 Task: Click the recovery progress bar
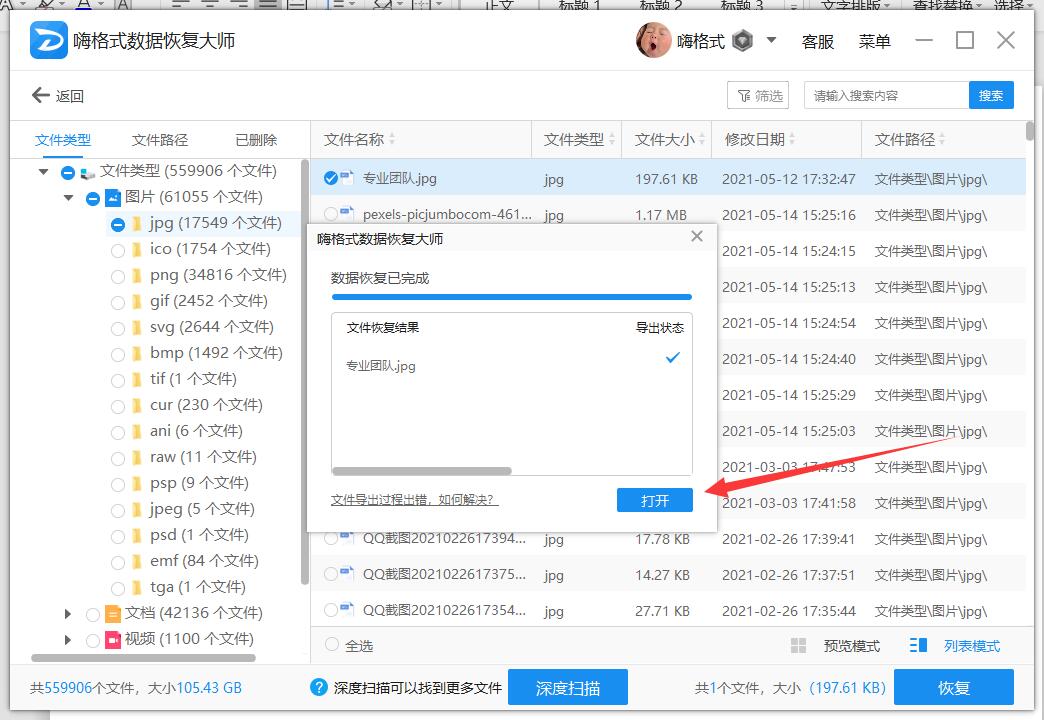pyautogui.click(x=511, y=297)
